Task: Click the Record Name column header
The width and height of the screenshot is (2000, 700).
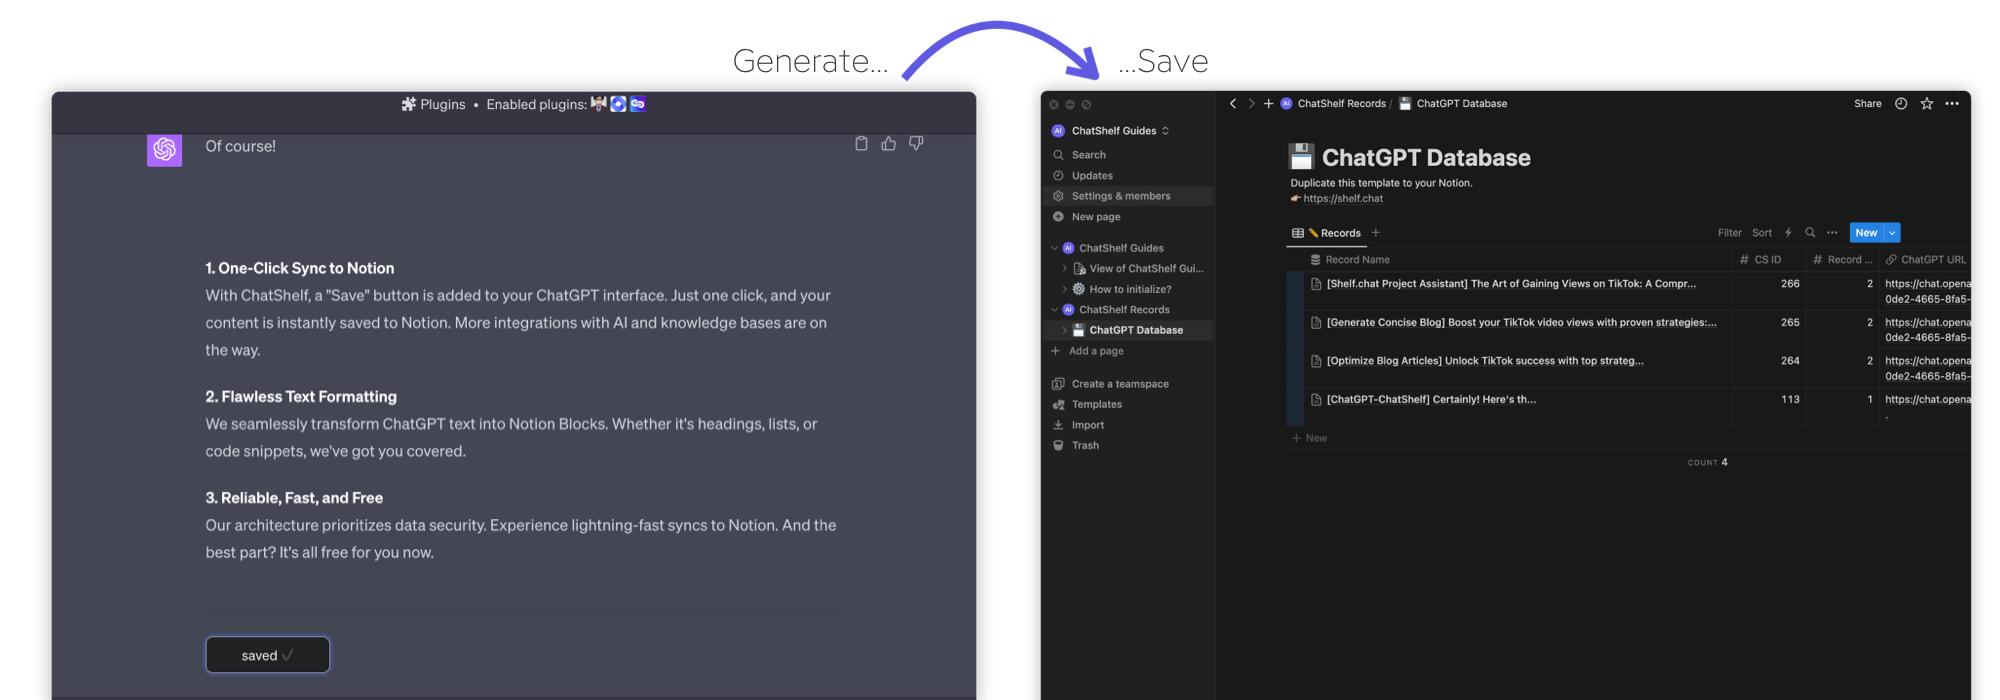Action: [1356, 260]
